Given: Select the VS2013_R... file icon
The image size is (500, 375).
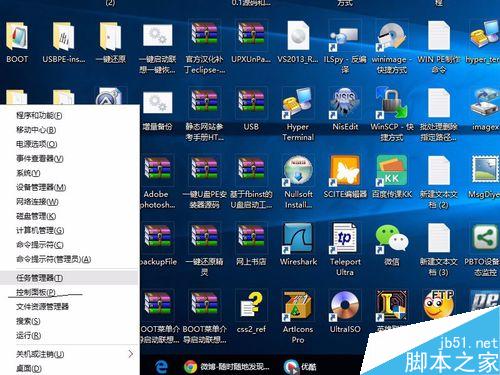Looking at the screenshot, I should pos(298,35).
